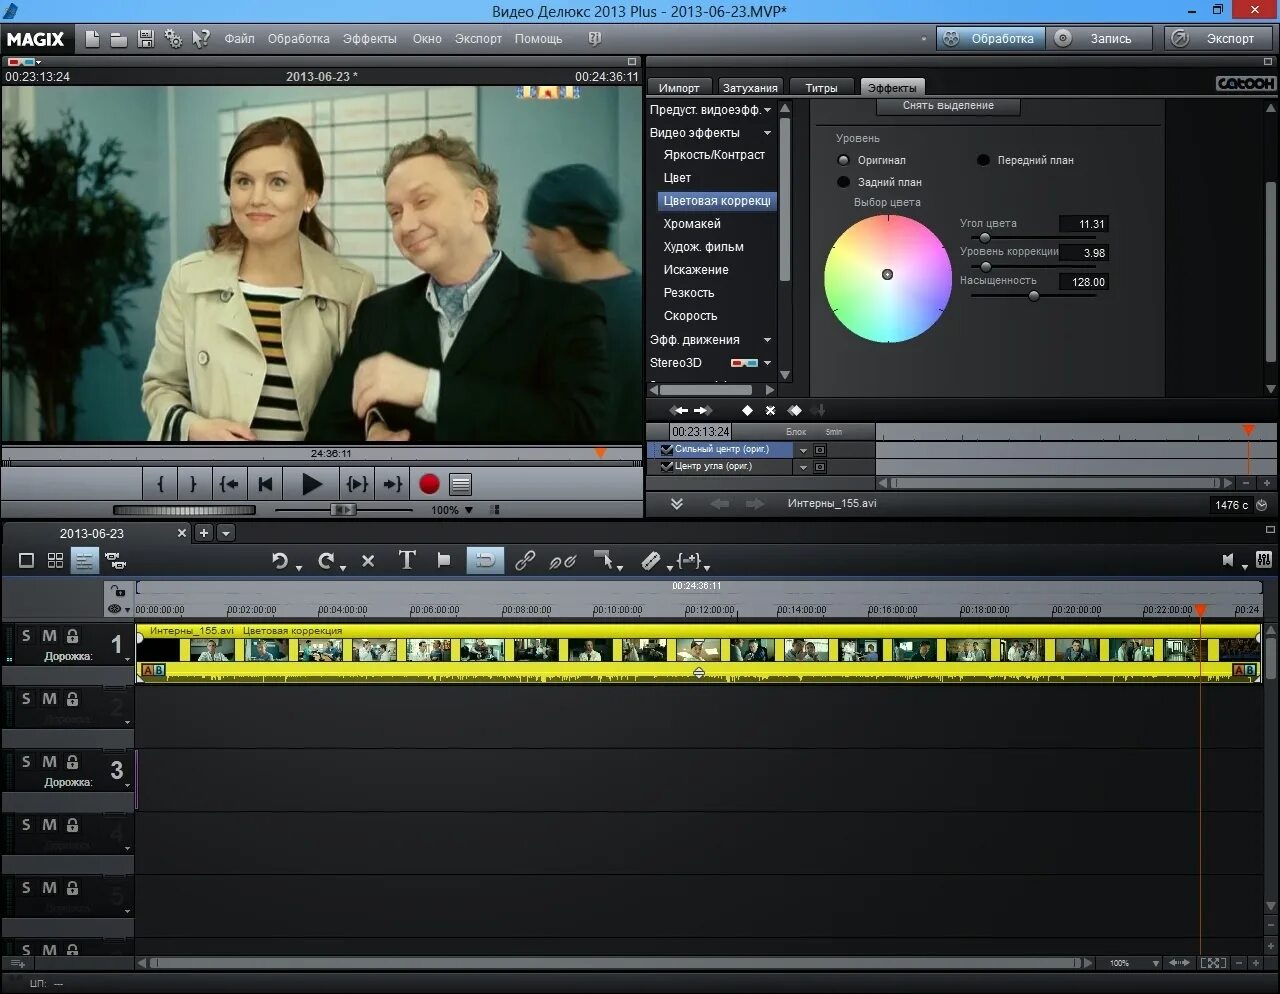Set a chapter marker flag icon
The image size is (1280, 994).
coord(444,561)
